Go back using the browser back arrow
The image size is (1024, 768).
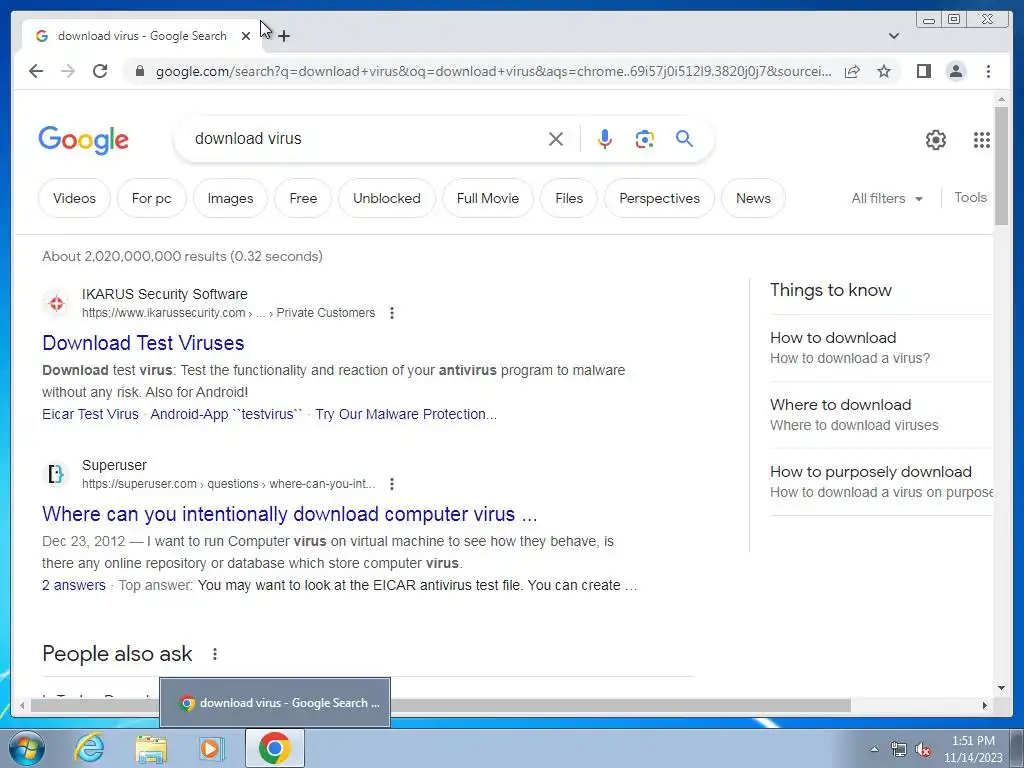[36, 71]
